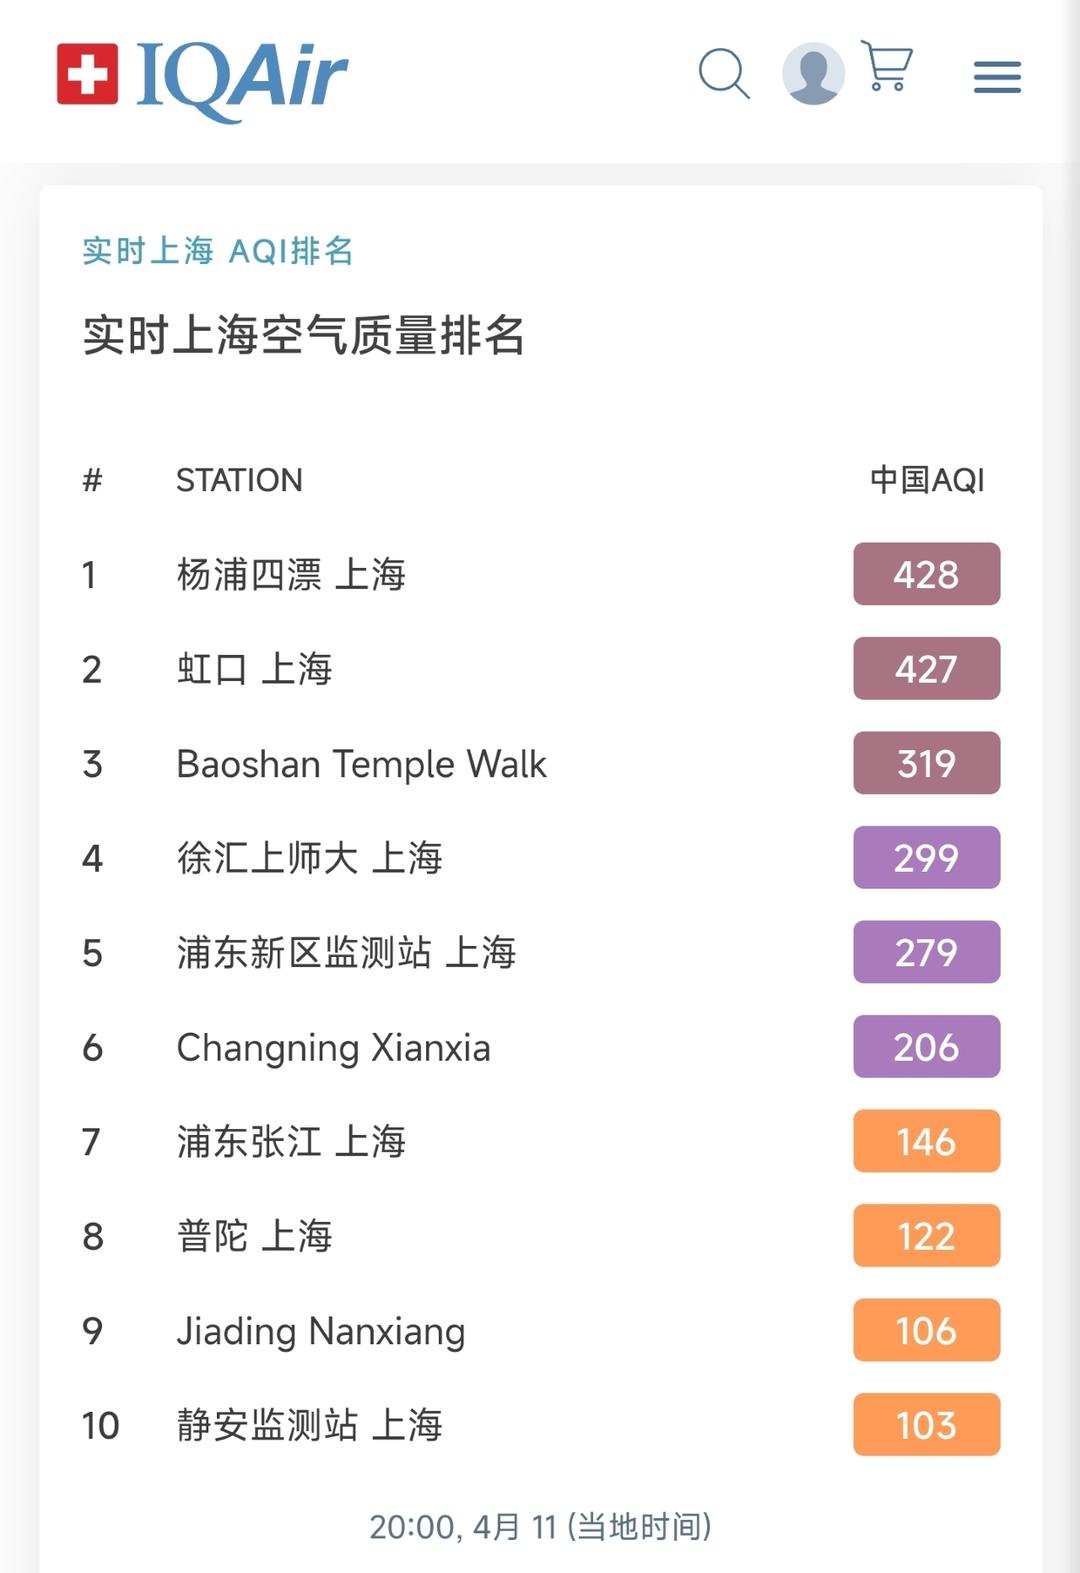The width and height of the screenshot is (1080, 1573).
Task: Open the shopping cart
Action: point(887,68)
